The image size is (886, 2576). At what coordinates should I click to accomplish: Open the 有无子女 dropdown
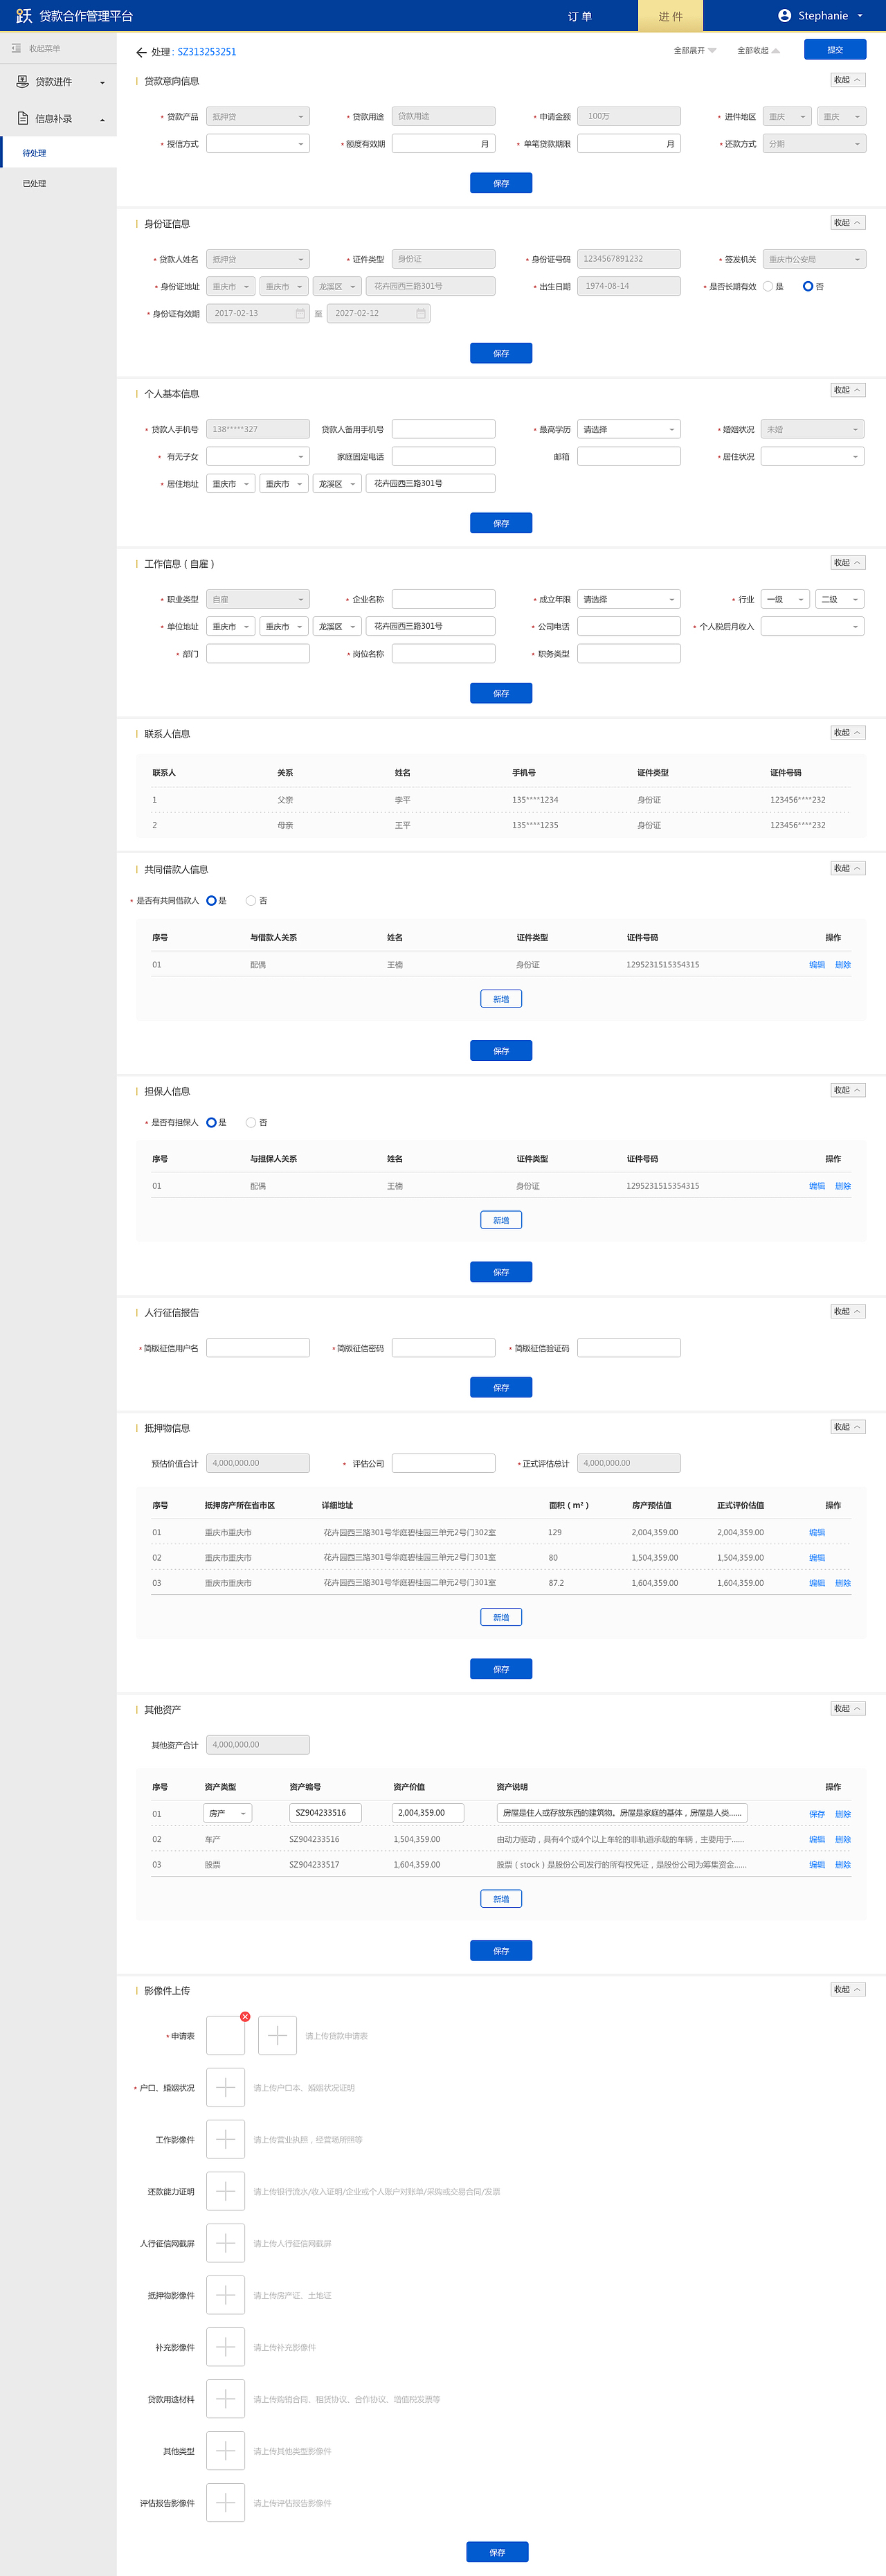258,457
